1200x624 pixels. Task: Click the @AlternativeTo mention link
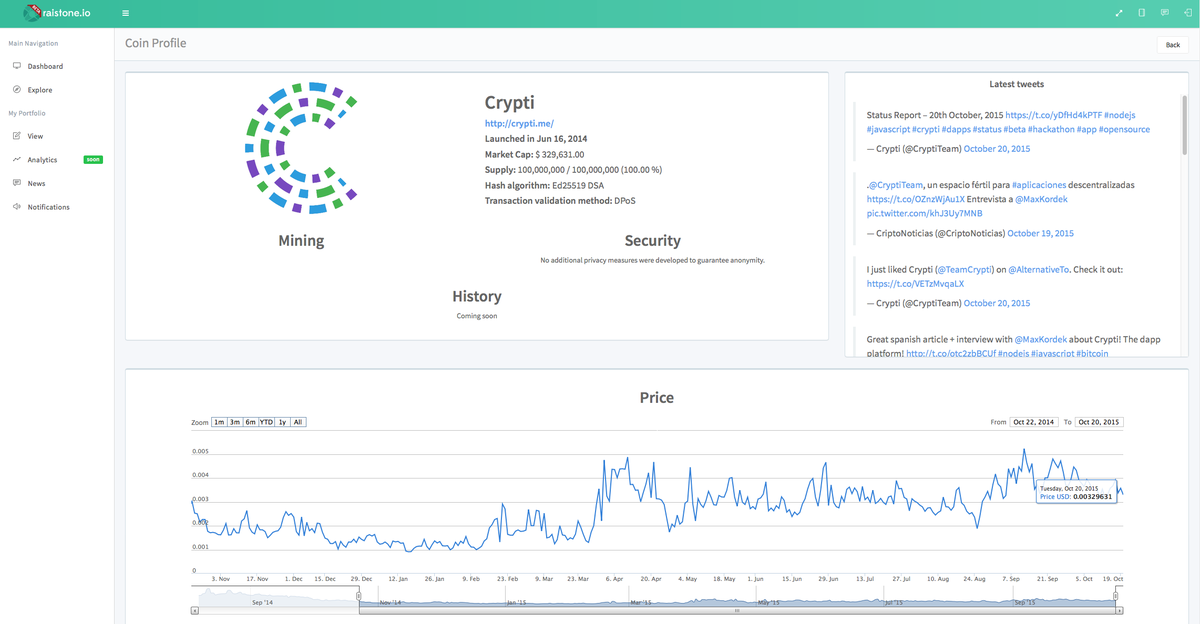[x=1040, y=269]
